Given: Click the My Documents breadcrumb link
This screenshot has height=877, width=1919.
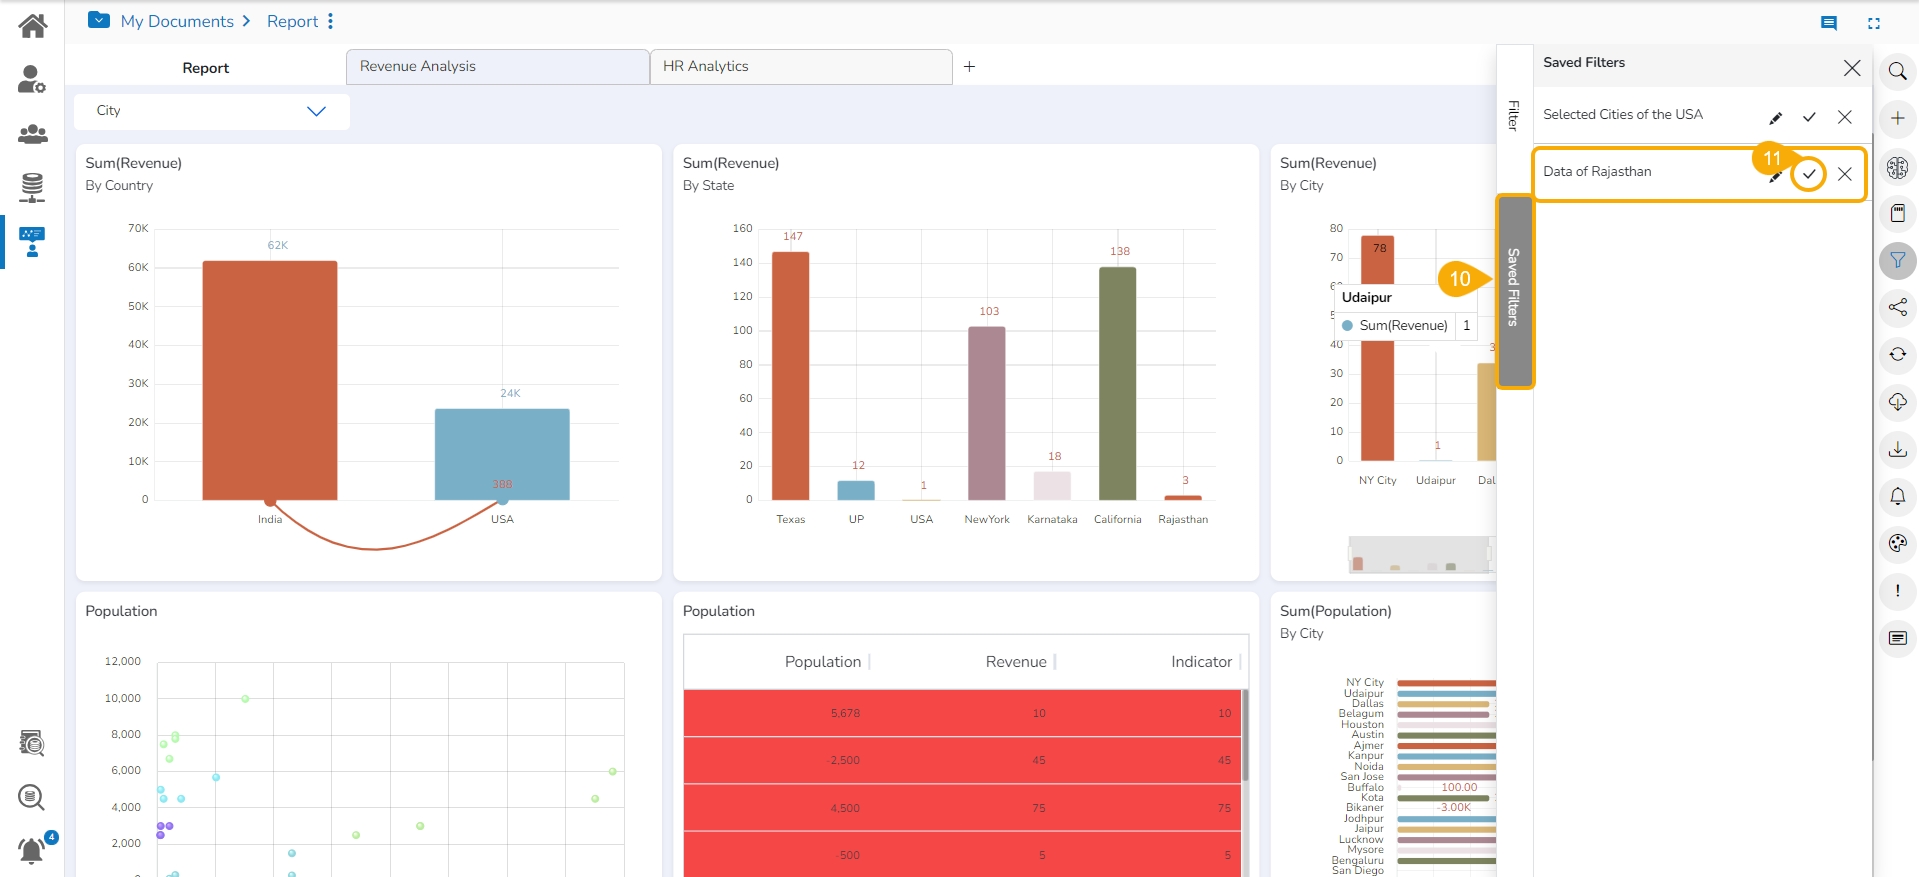Looking at the screenshot, I should point(177,21).
